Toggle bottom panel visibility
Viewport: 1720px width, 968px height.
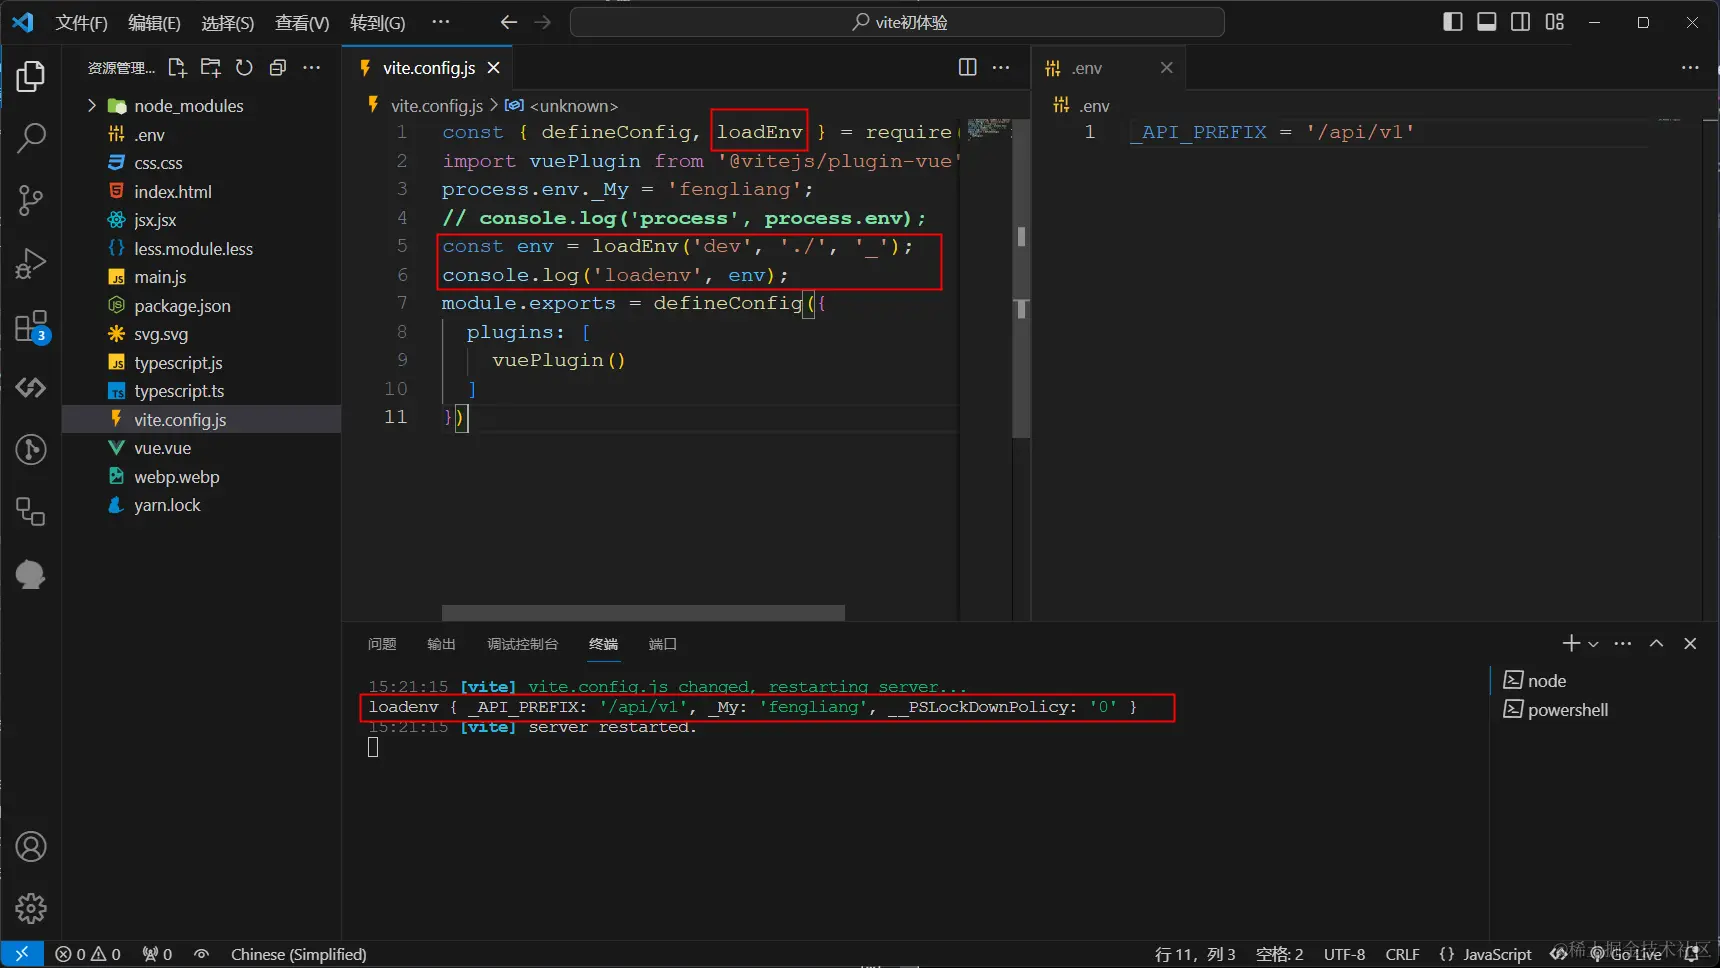point(1487,22)
